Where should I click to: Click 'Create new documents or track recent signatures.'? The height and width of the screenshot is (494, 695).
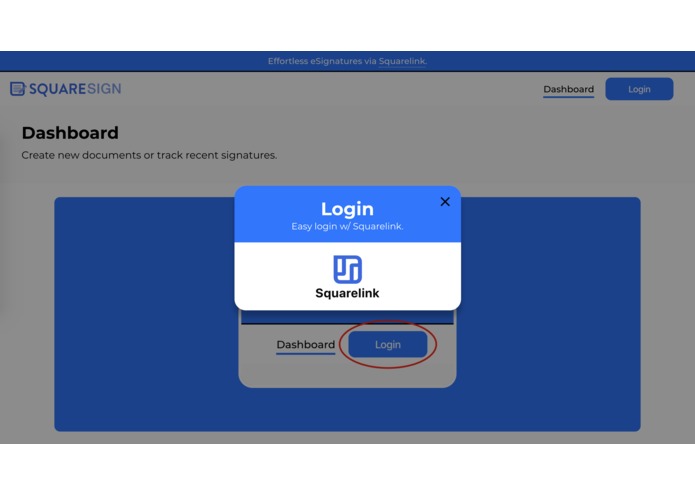(x=149, y=155)
